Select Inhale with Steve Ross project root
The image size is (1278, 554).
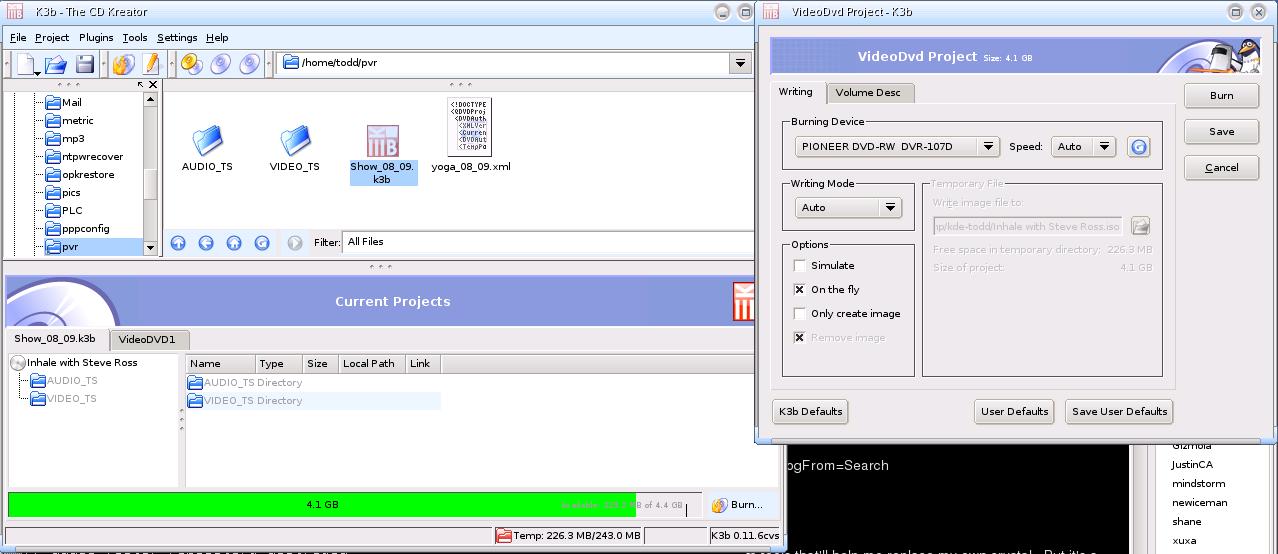(x=74, y=363)
